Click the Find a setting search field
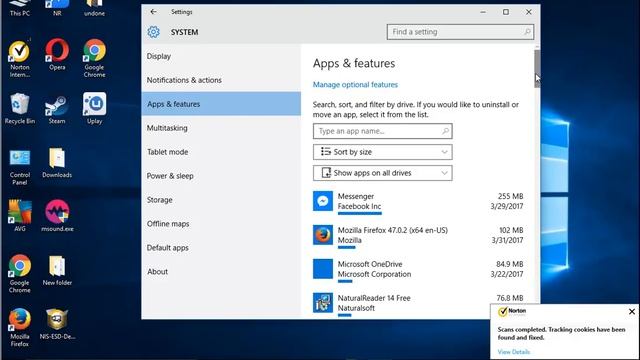 [x=460, y=32]
